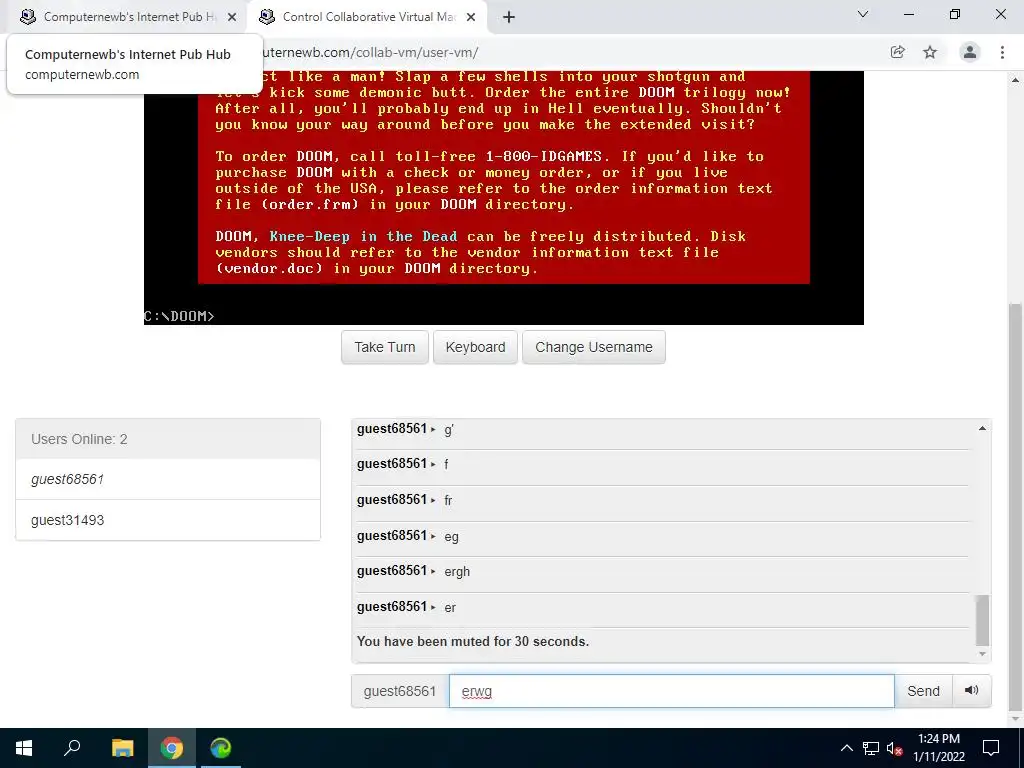The image size is (1024, 768).
Task: Click the chat scrollbar thumb
Action: pyautogui.click(x=982, y=620)
